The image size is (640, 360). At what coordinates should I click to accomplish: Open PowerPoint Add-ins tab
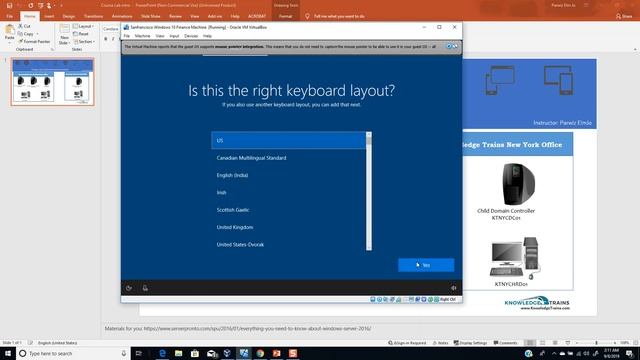tap(215, 16)
